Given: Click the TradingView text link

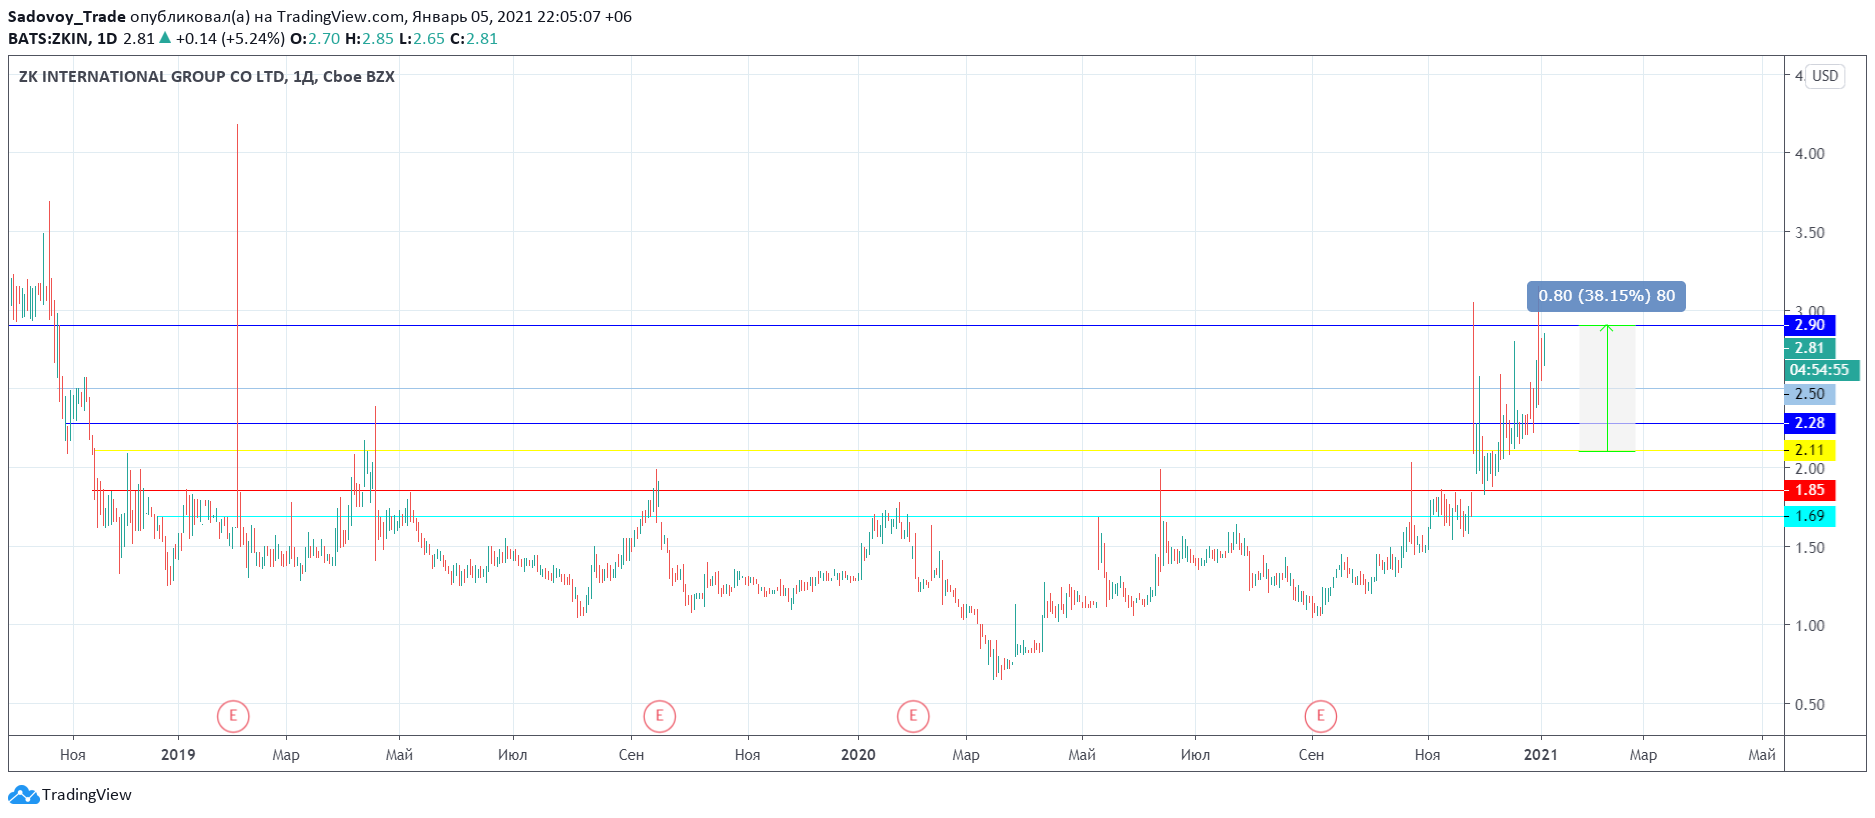Looking at the screenshot, I should pyautogui.click(x=87, y=795).
